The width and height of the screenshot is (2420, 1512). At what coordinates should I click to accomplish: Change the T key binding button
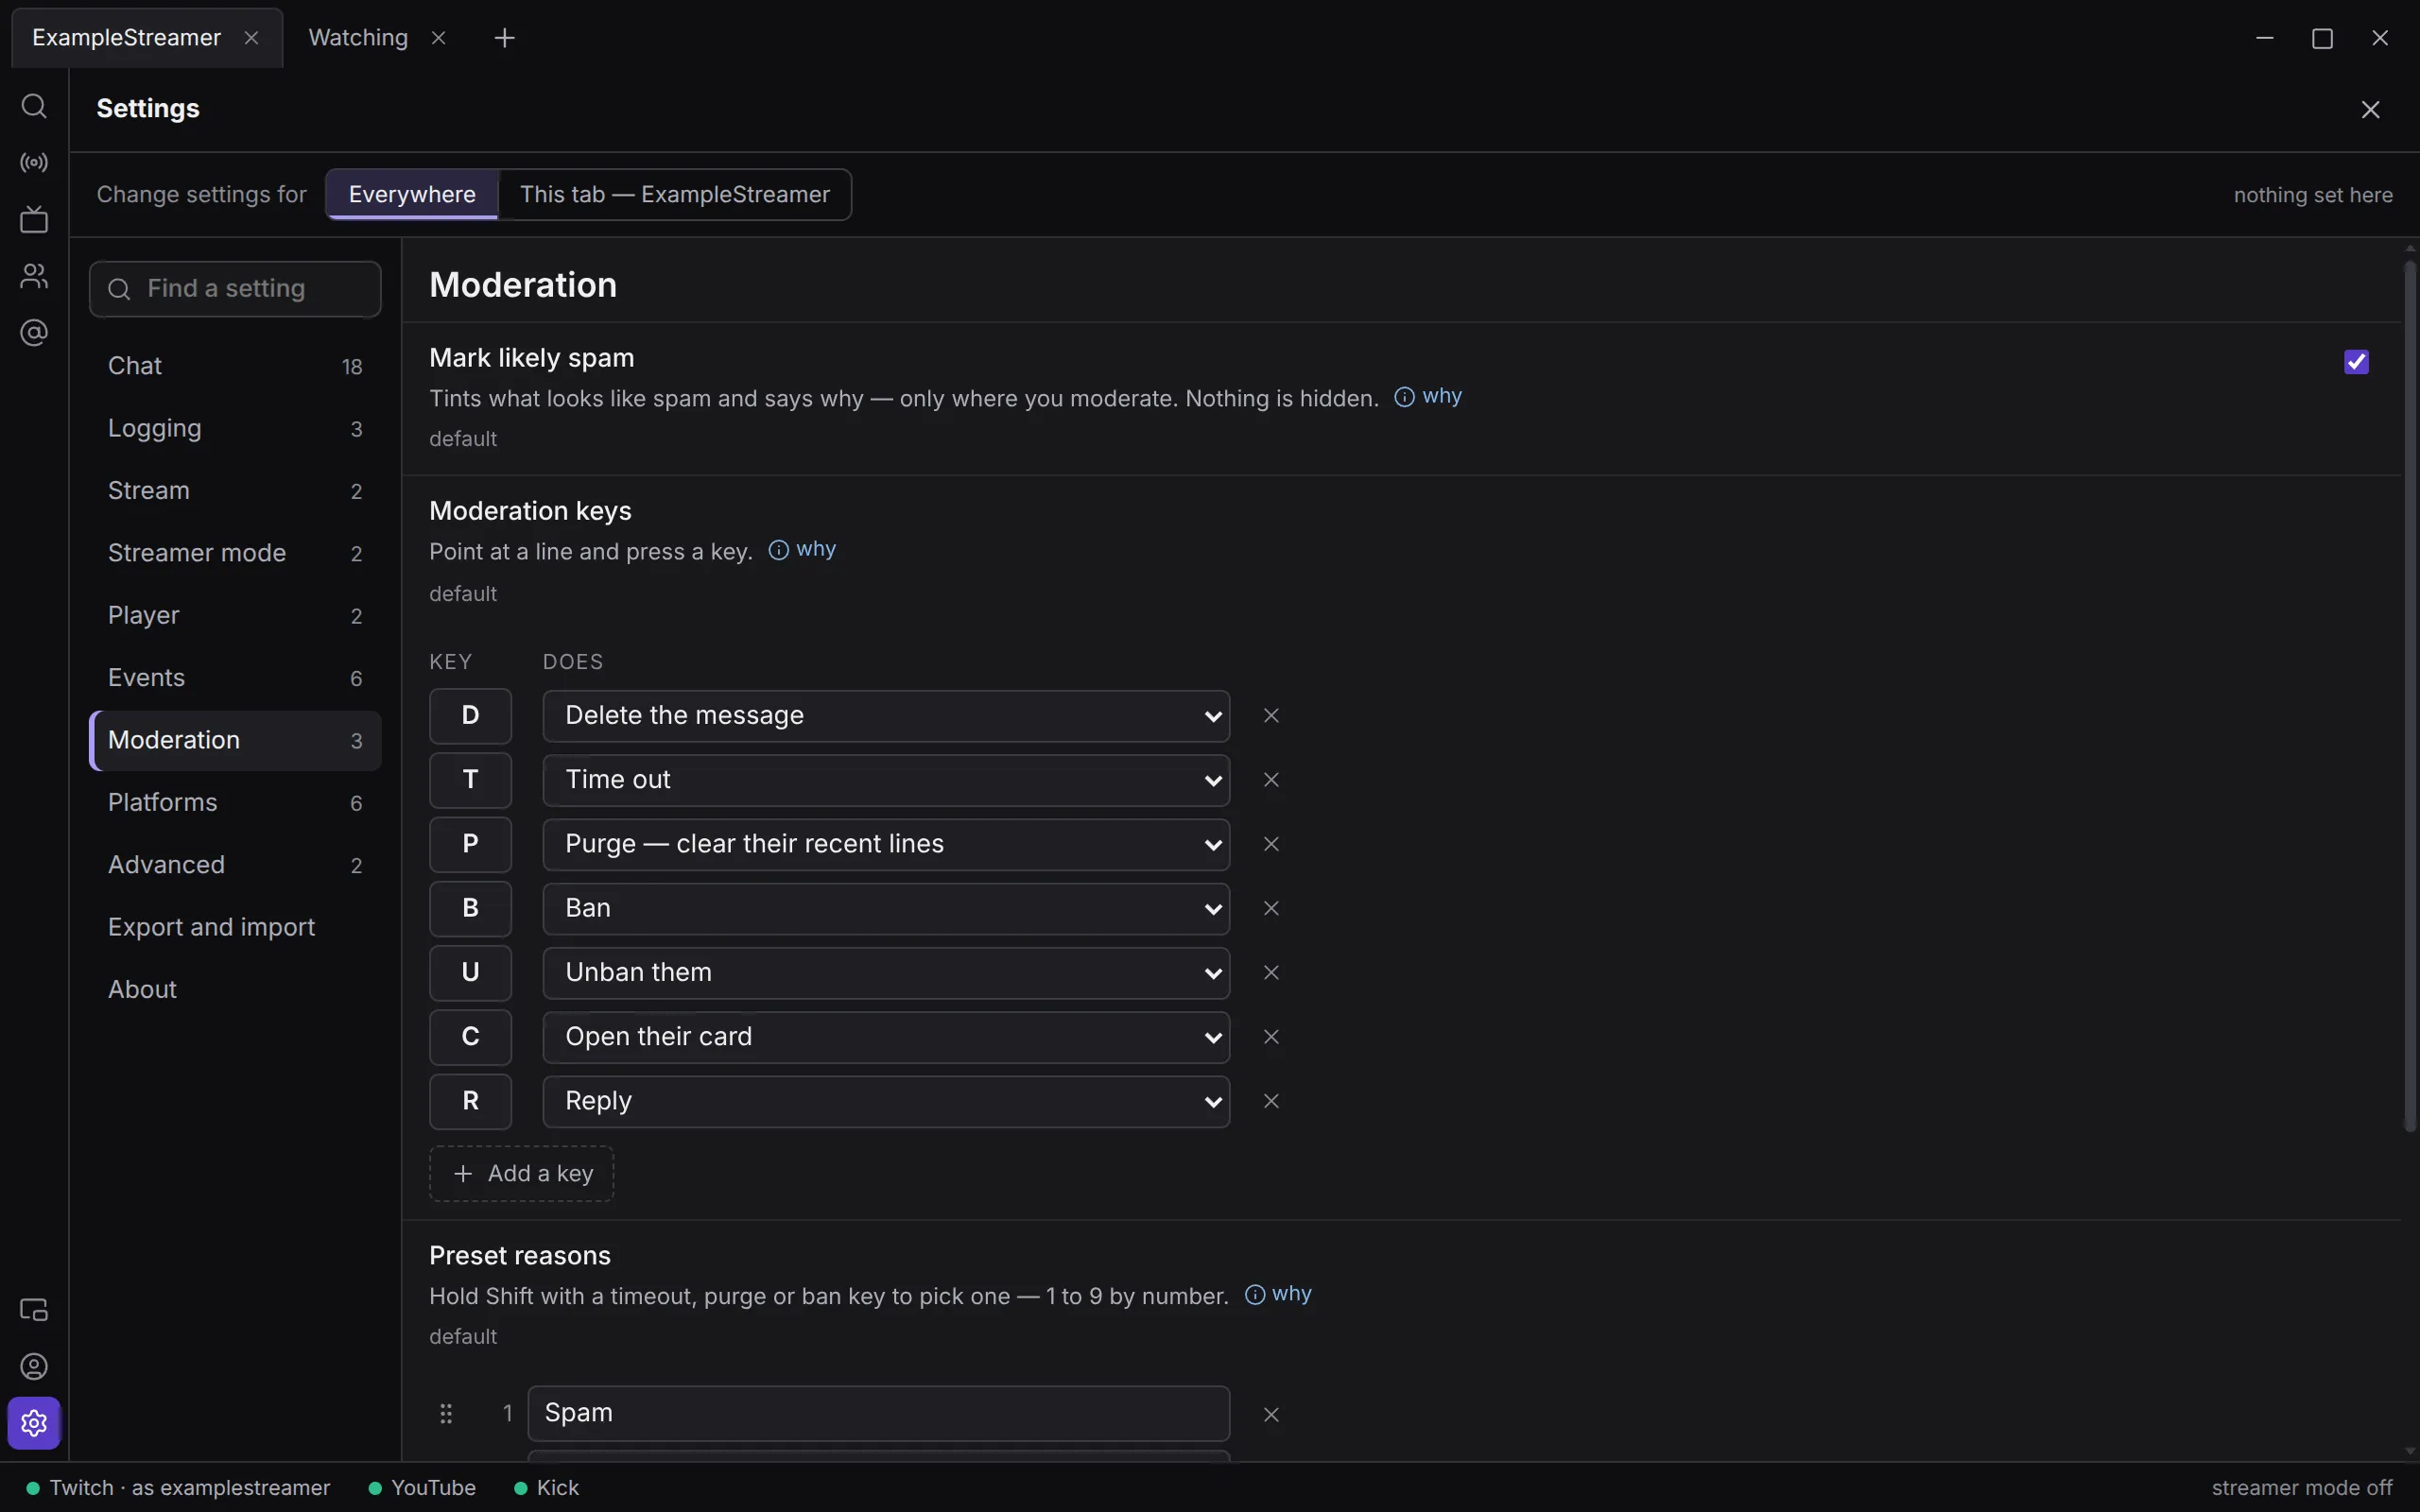(x=470, y=780)
